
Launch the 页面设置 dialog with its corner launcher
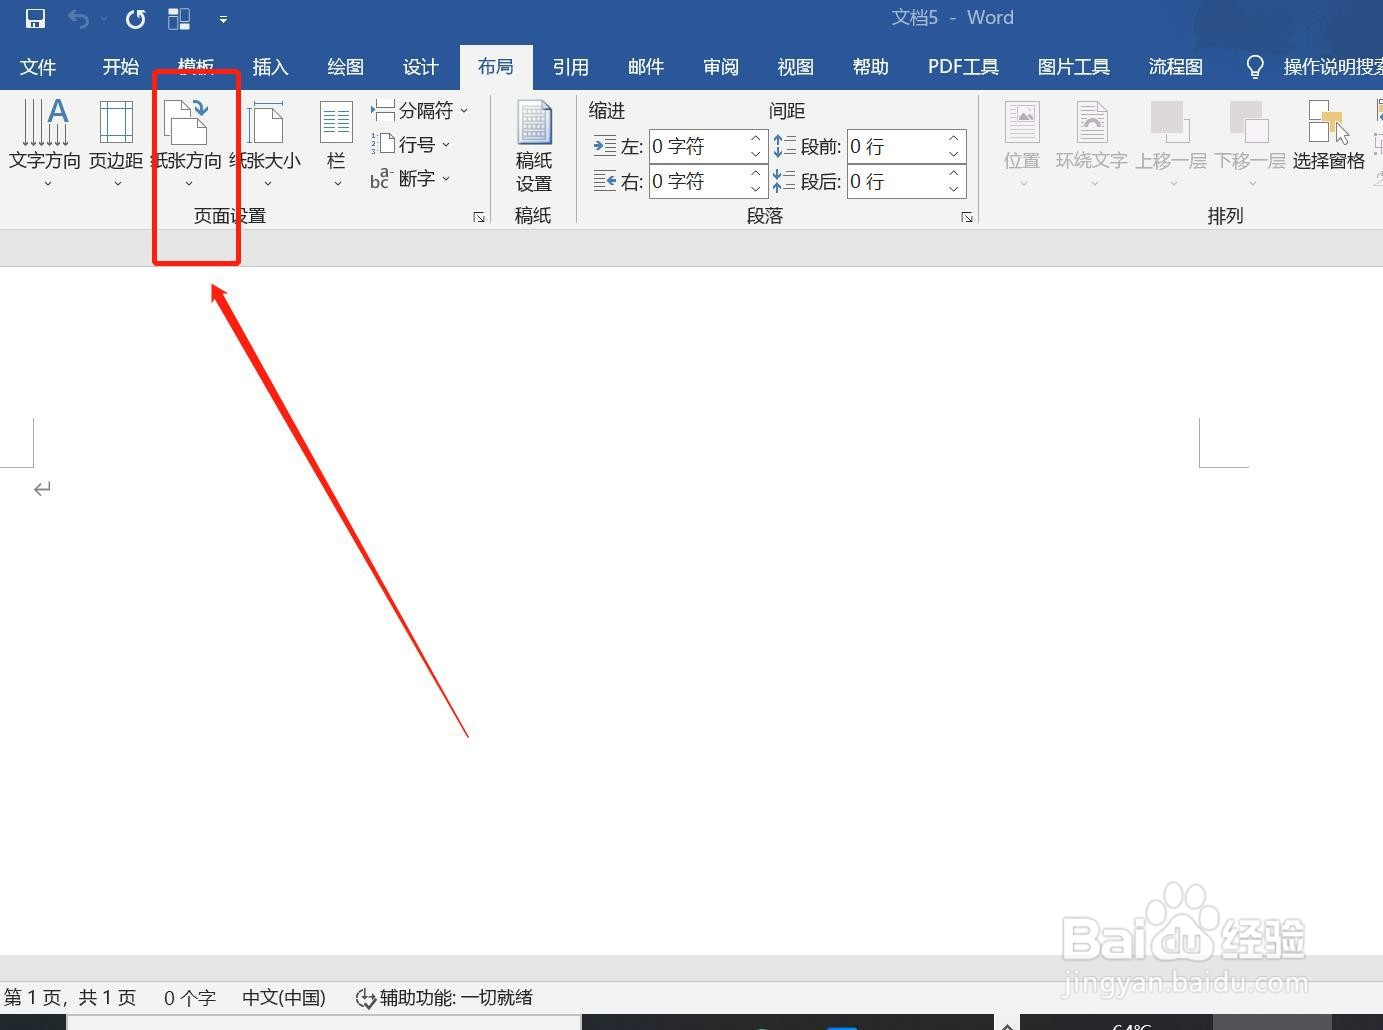click(479, 216)
